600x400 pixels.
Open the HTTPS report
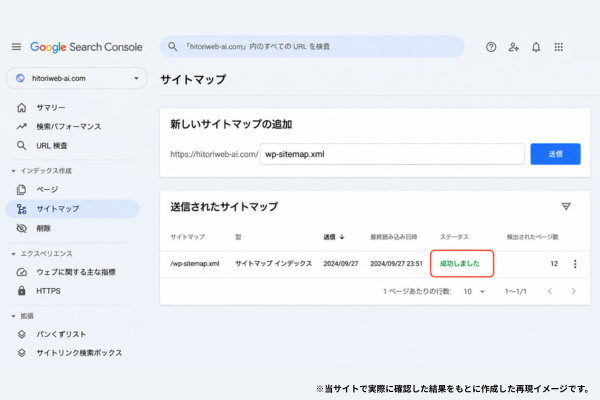click(x=48, y=291)
